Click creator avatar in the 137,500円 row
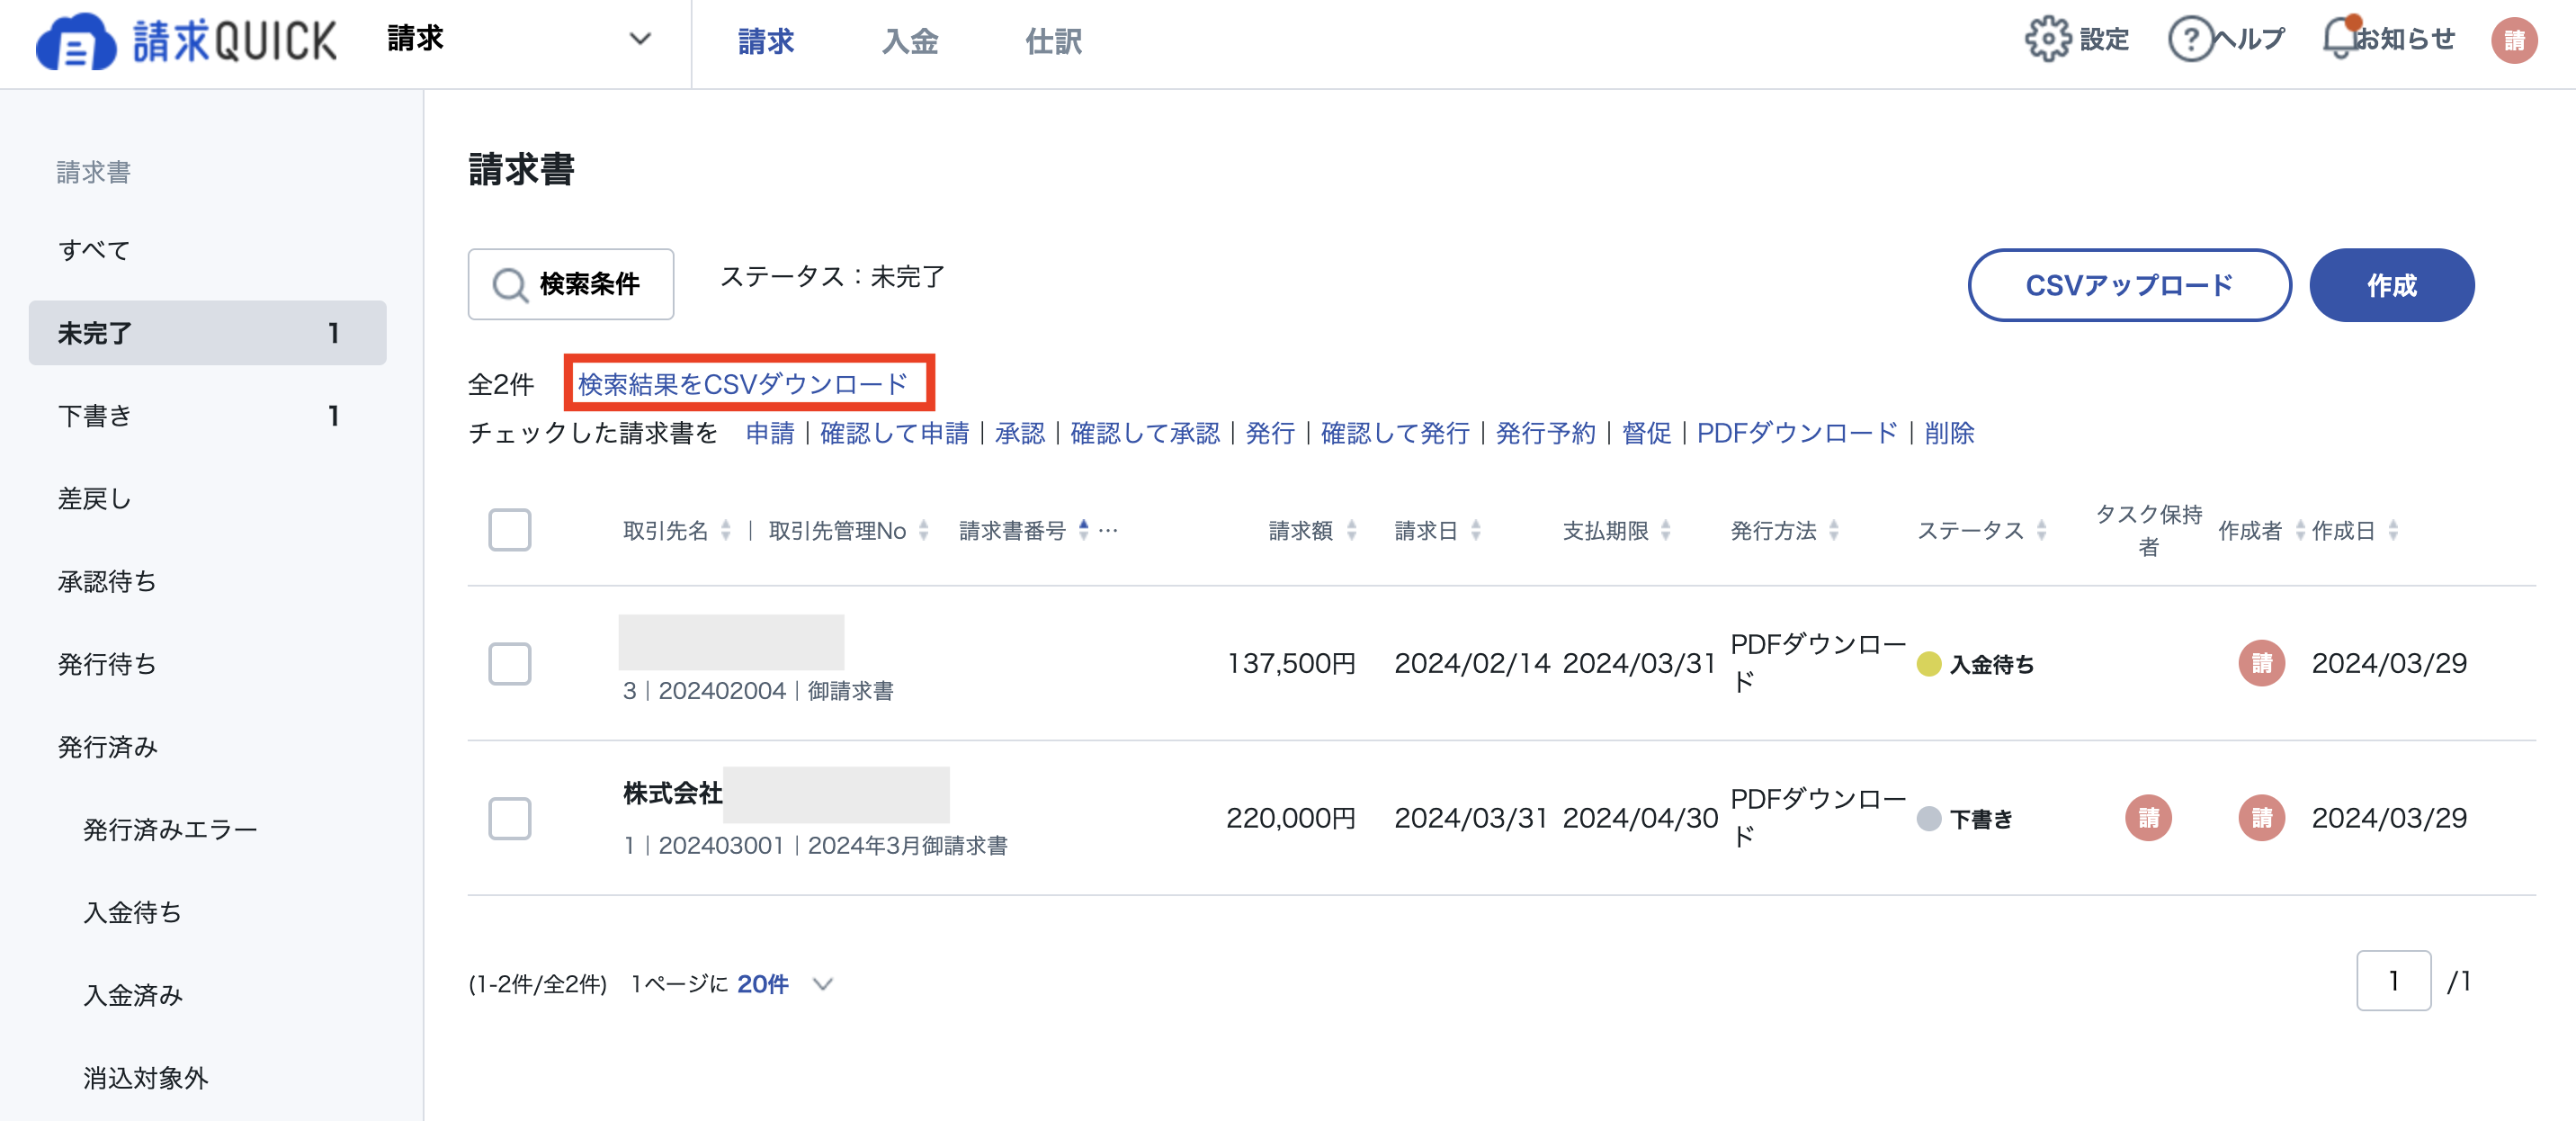Screen dimensions: 2576x1121 [x=2261, y=663]
